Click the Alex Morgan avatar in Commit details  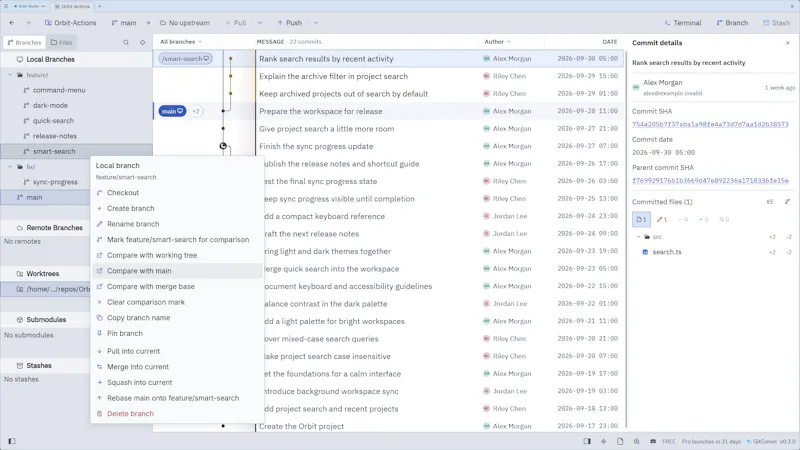[x=636, y=88]
